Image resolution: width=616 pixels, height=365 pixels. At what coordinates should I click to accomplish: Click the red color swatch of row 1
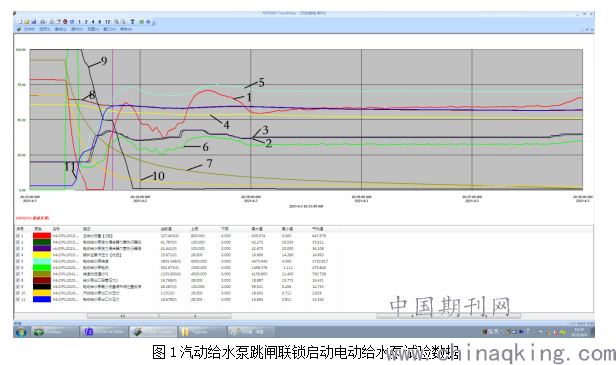[x=42, y=236]
